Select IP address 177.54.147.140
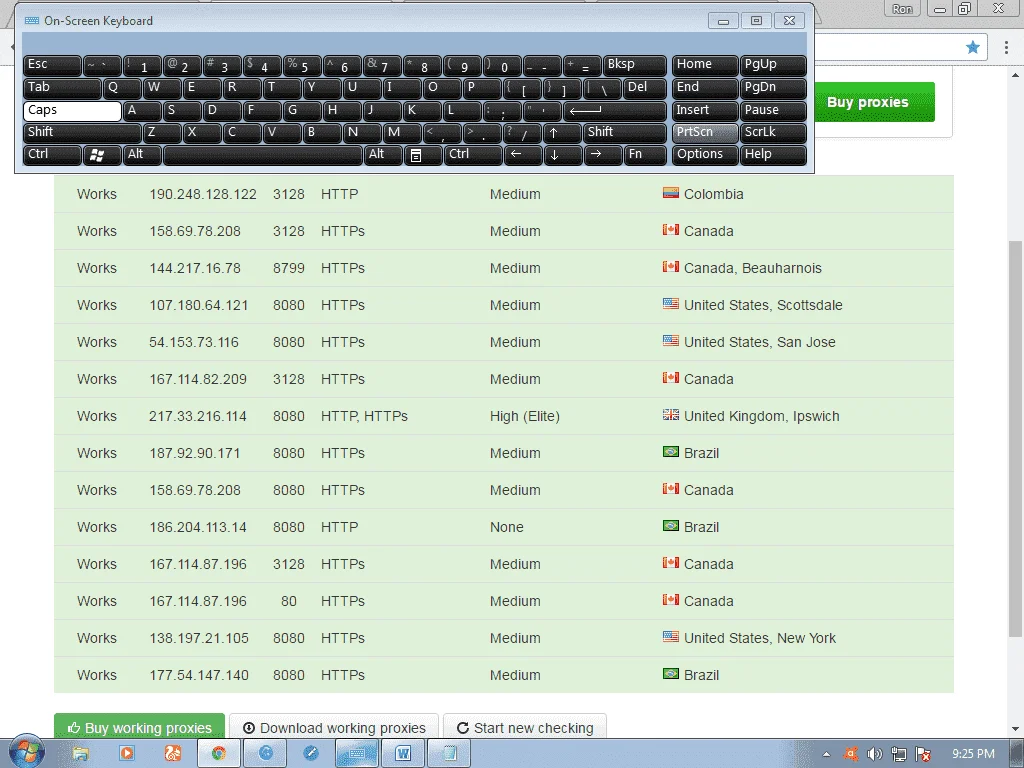This screenshot has width=1024, height=768. point(199,675)
